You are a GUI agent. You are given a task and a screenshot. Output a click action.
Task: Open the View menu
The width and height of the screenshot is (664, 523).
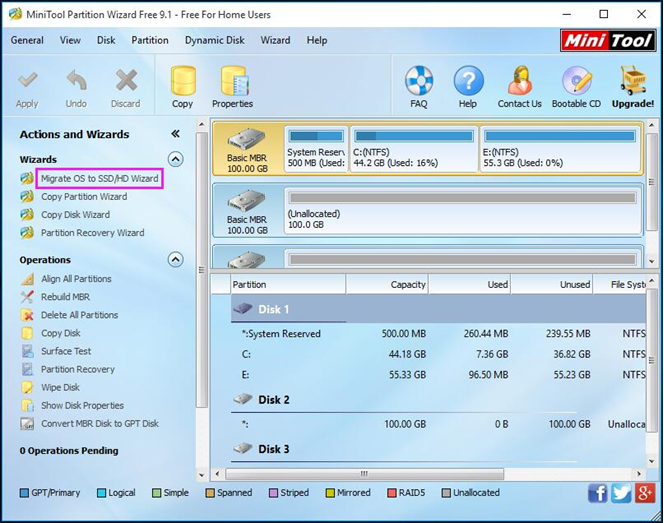point(70,40)
